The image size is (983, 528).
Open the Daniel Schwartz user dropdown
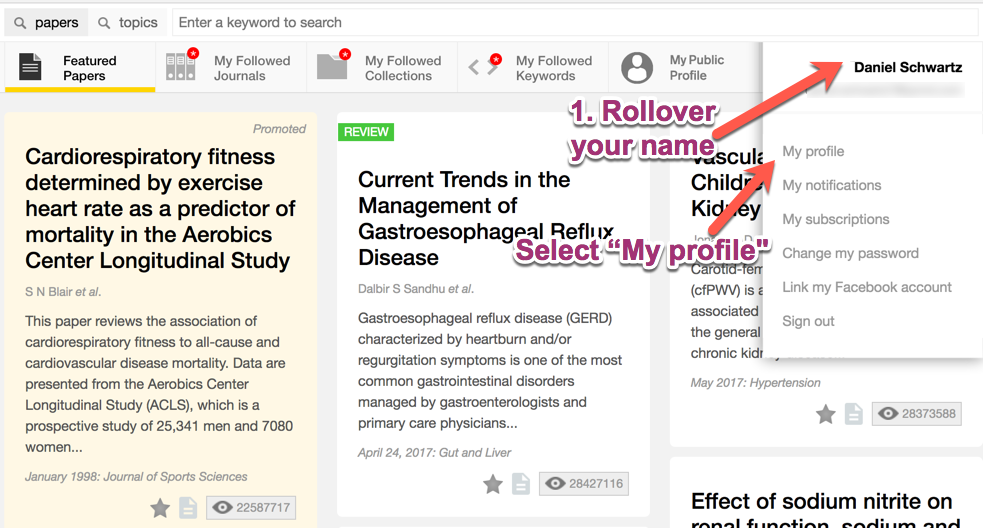point(907,68)
